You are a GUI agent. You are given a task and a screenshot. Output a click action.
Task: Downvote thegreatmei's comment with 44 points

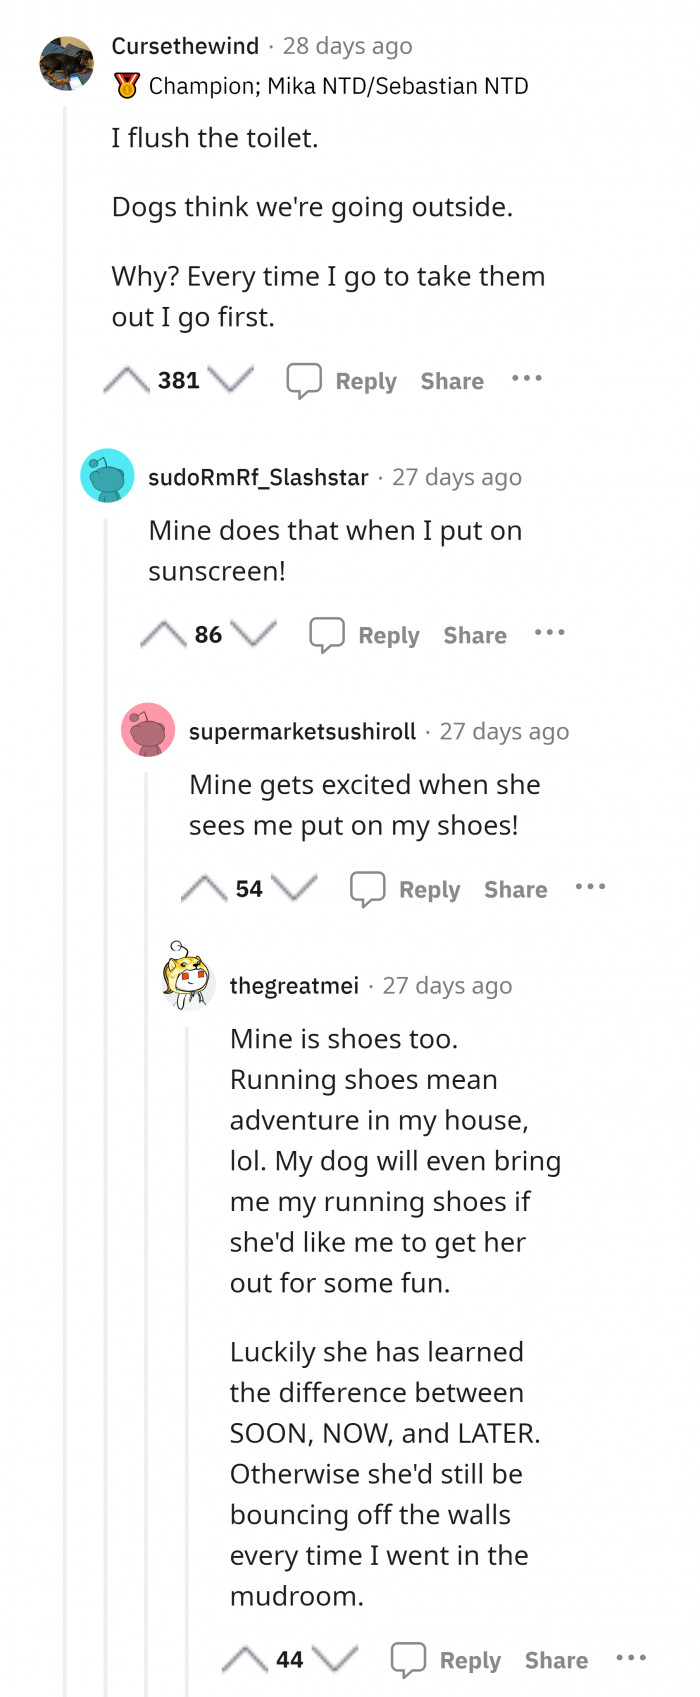point(335,1659)
